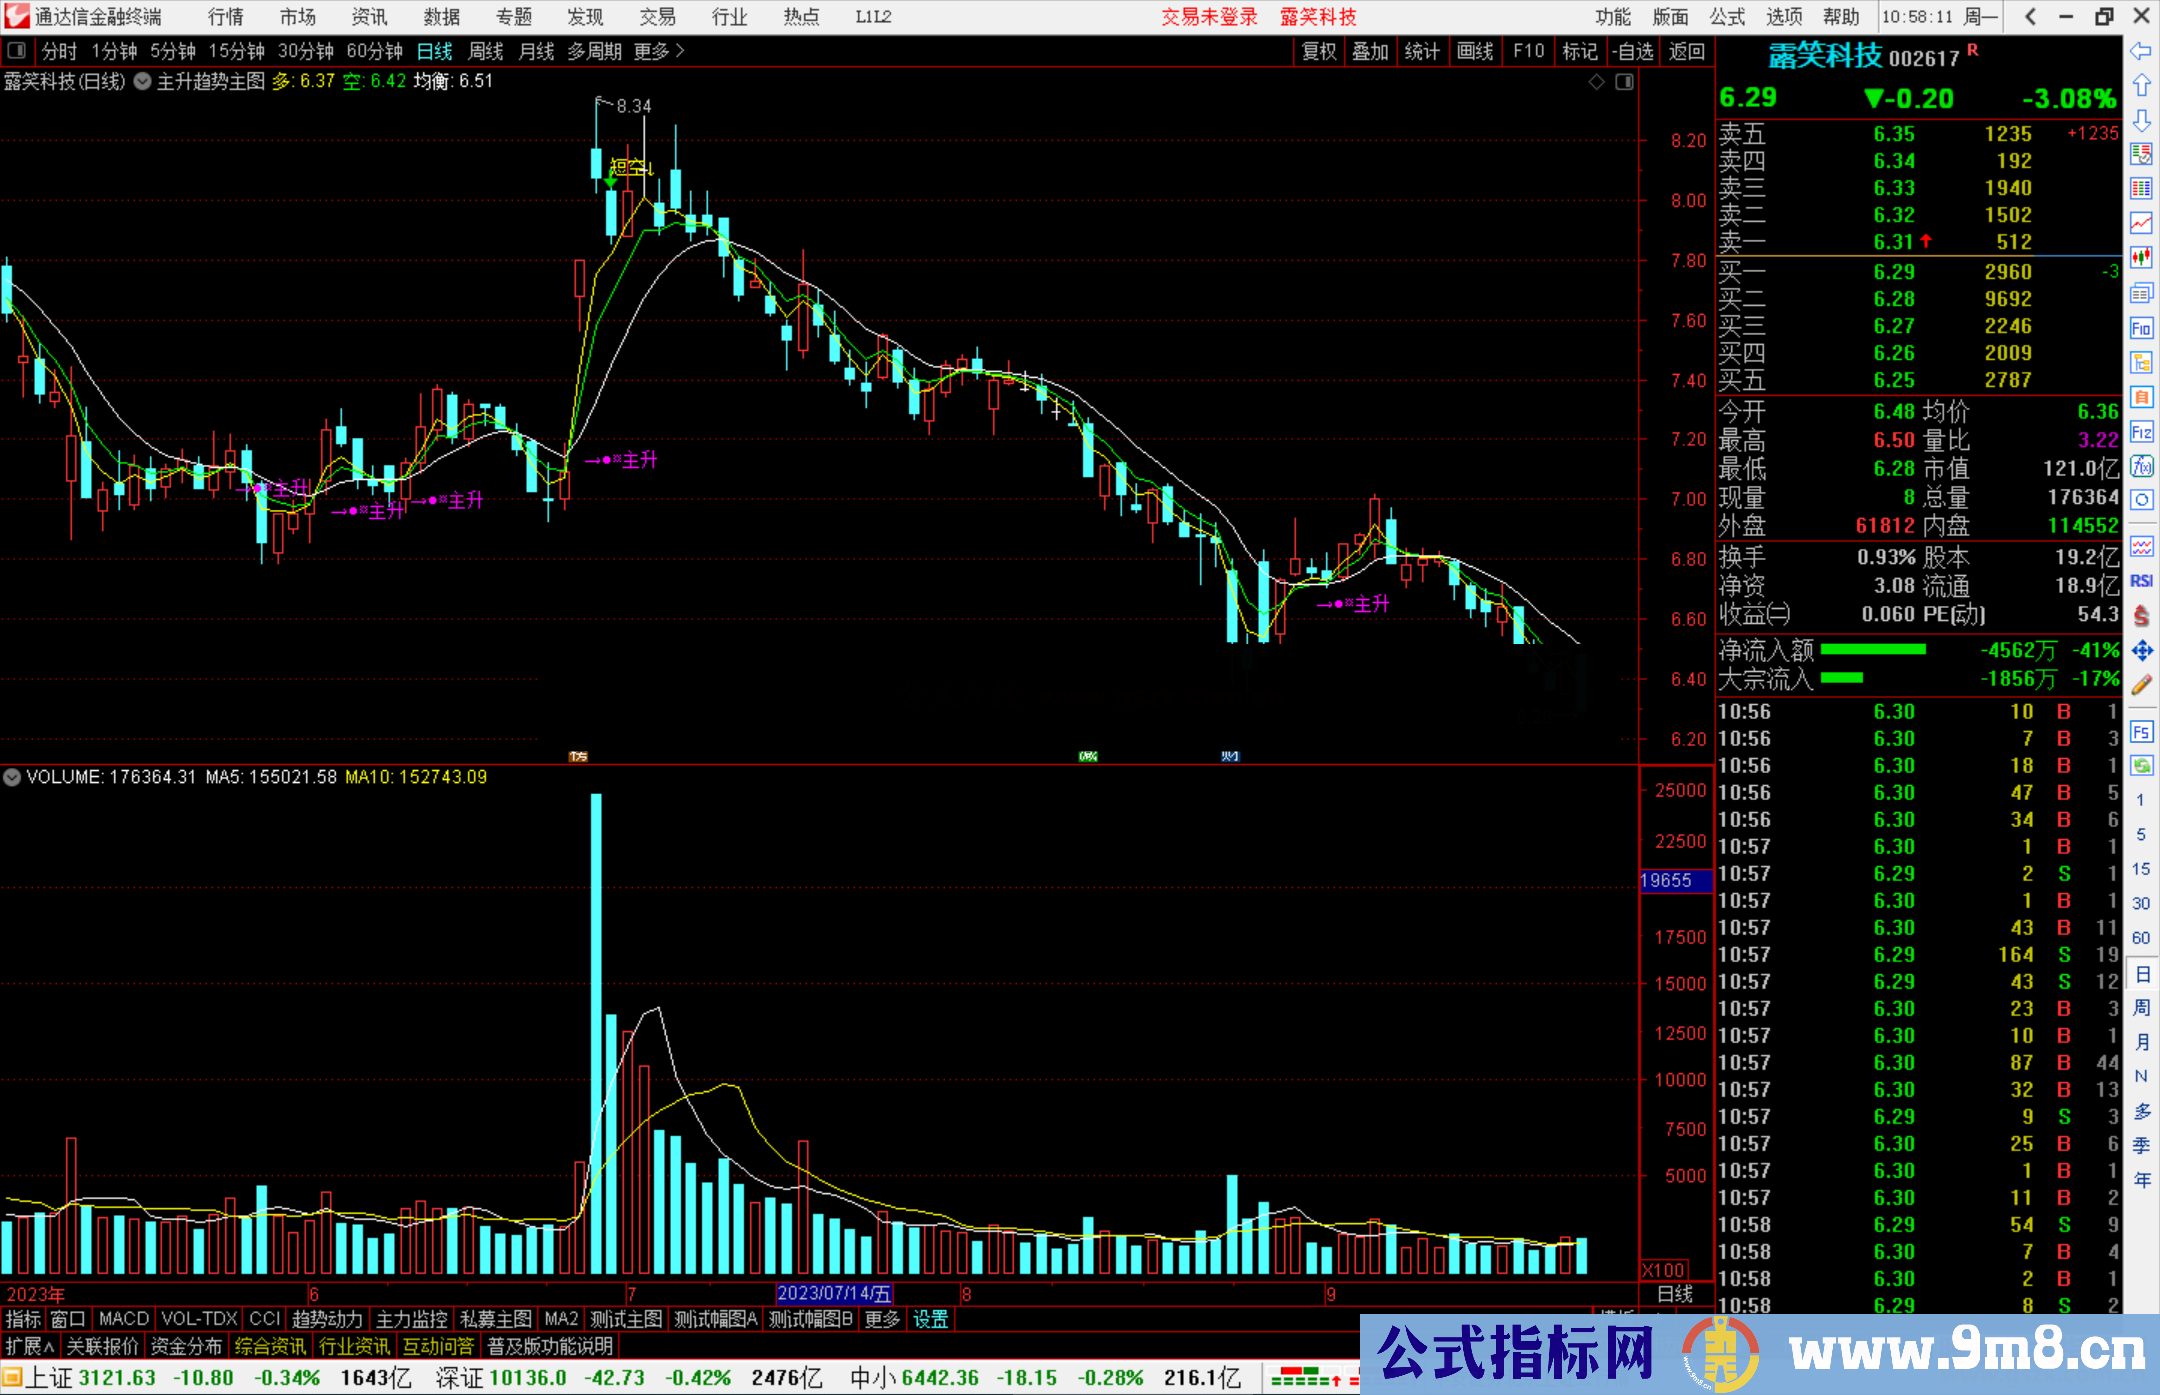2160x1395 pixels.
Task: Switch to the 周线 weekly period tab
Action: (x=486, y=51)
